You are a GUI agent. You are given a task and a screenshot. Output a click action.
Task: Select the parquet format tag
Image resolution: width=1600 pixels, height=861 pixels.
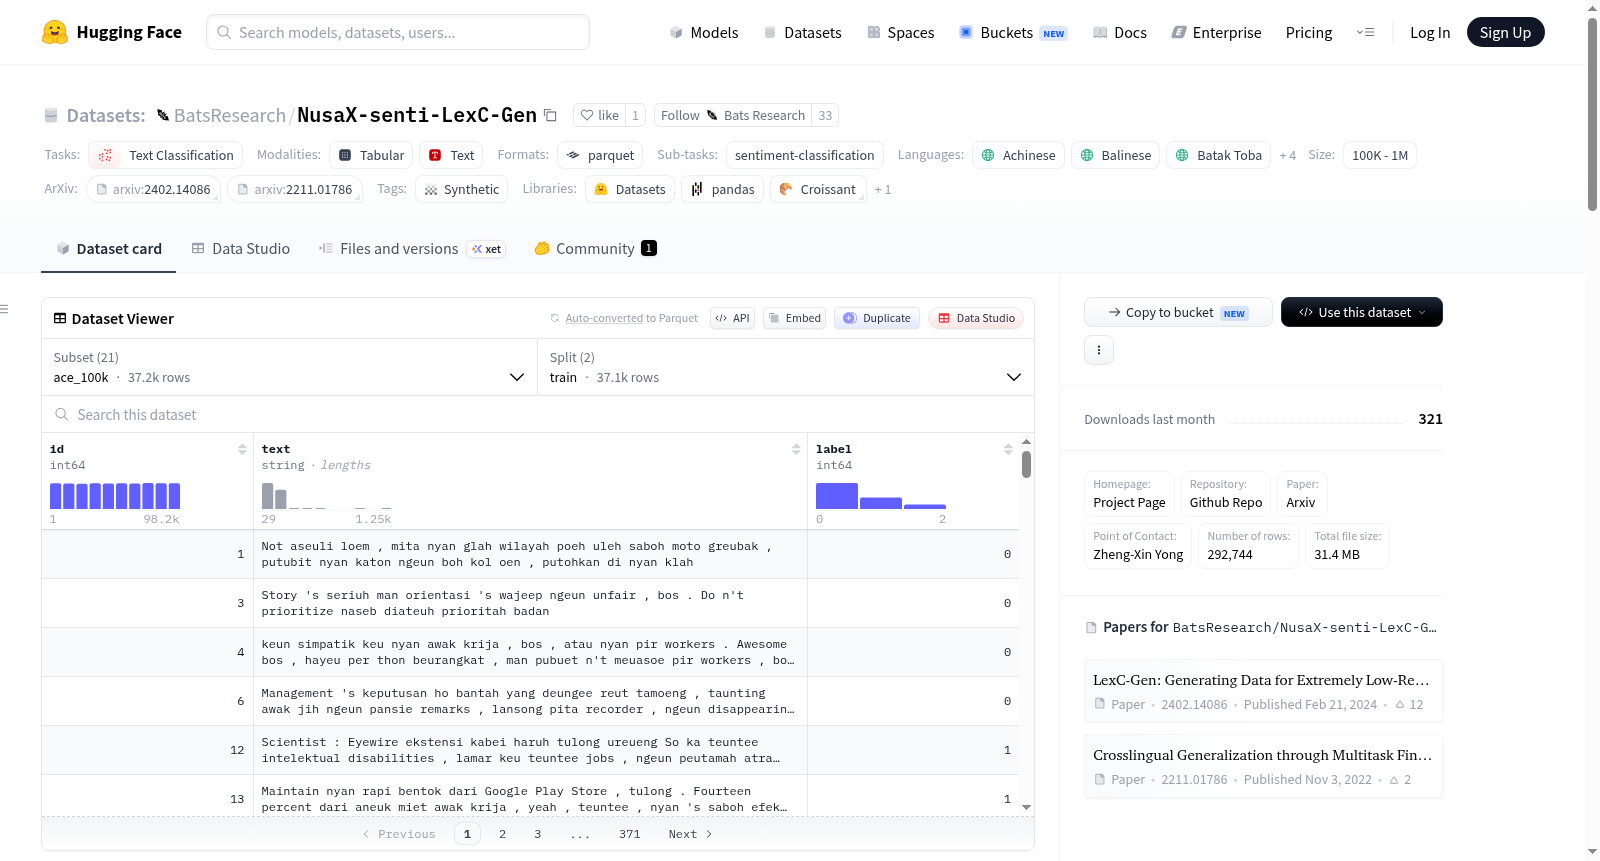pyautogui.click(x=600, y=155)
